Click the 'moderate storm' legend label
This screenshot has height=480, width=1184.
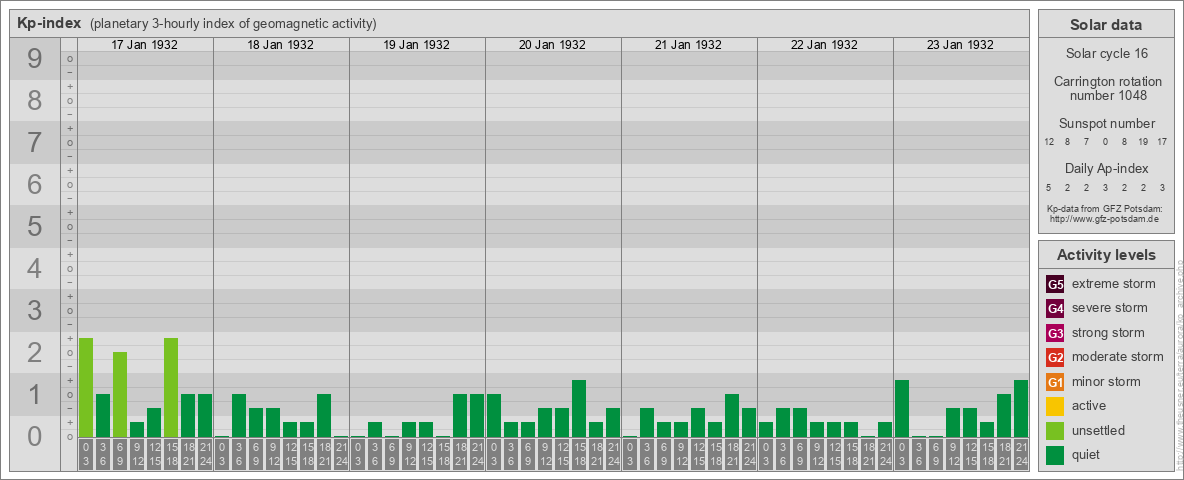(1118, 357)
